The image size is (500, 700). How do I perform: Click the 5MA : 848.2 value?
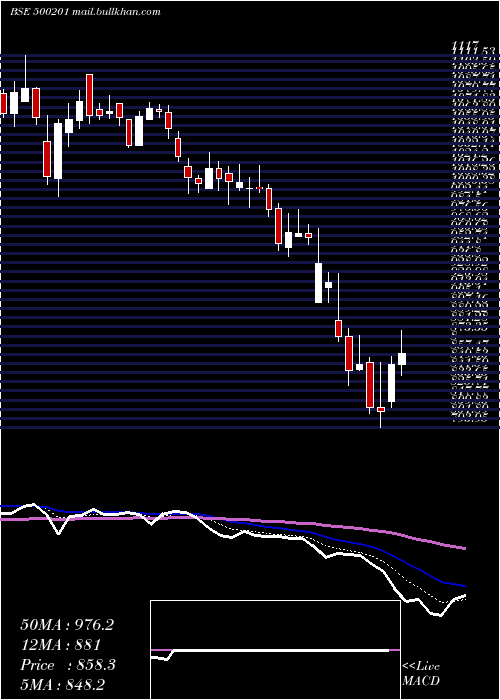tap(64, 685)
